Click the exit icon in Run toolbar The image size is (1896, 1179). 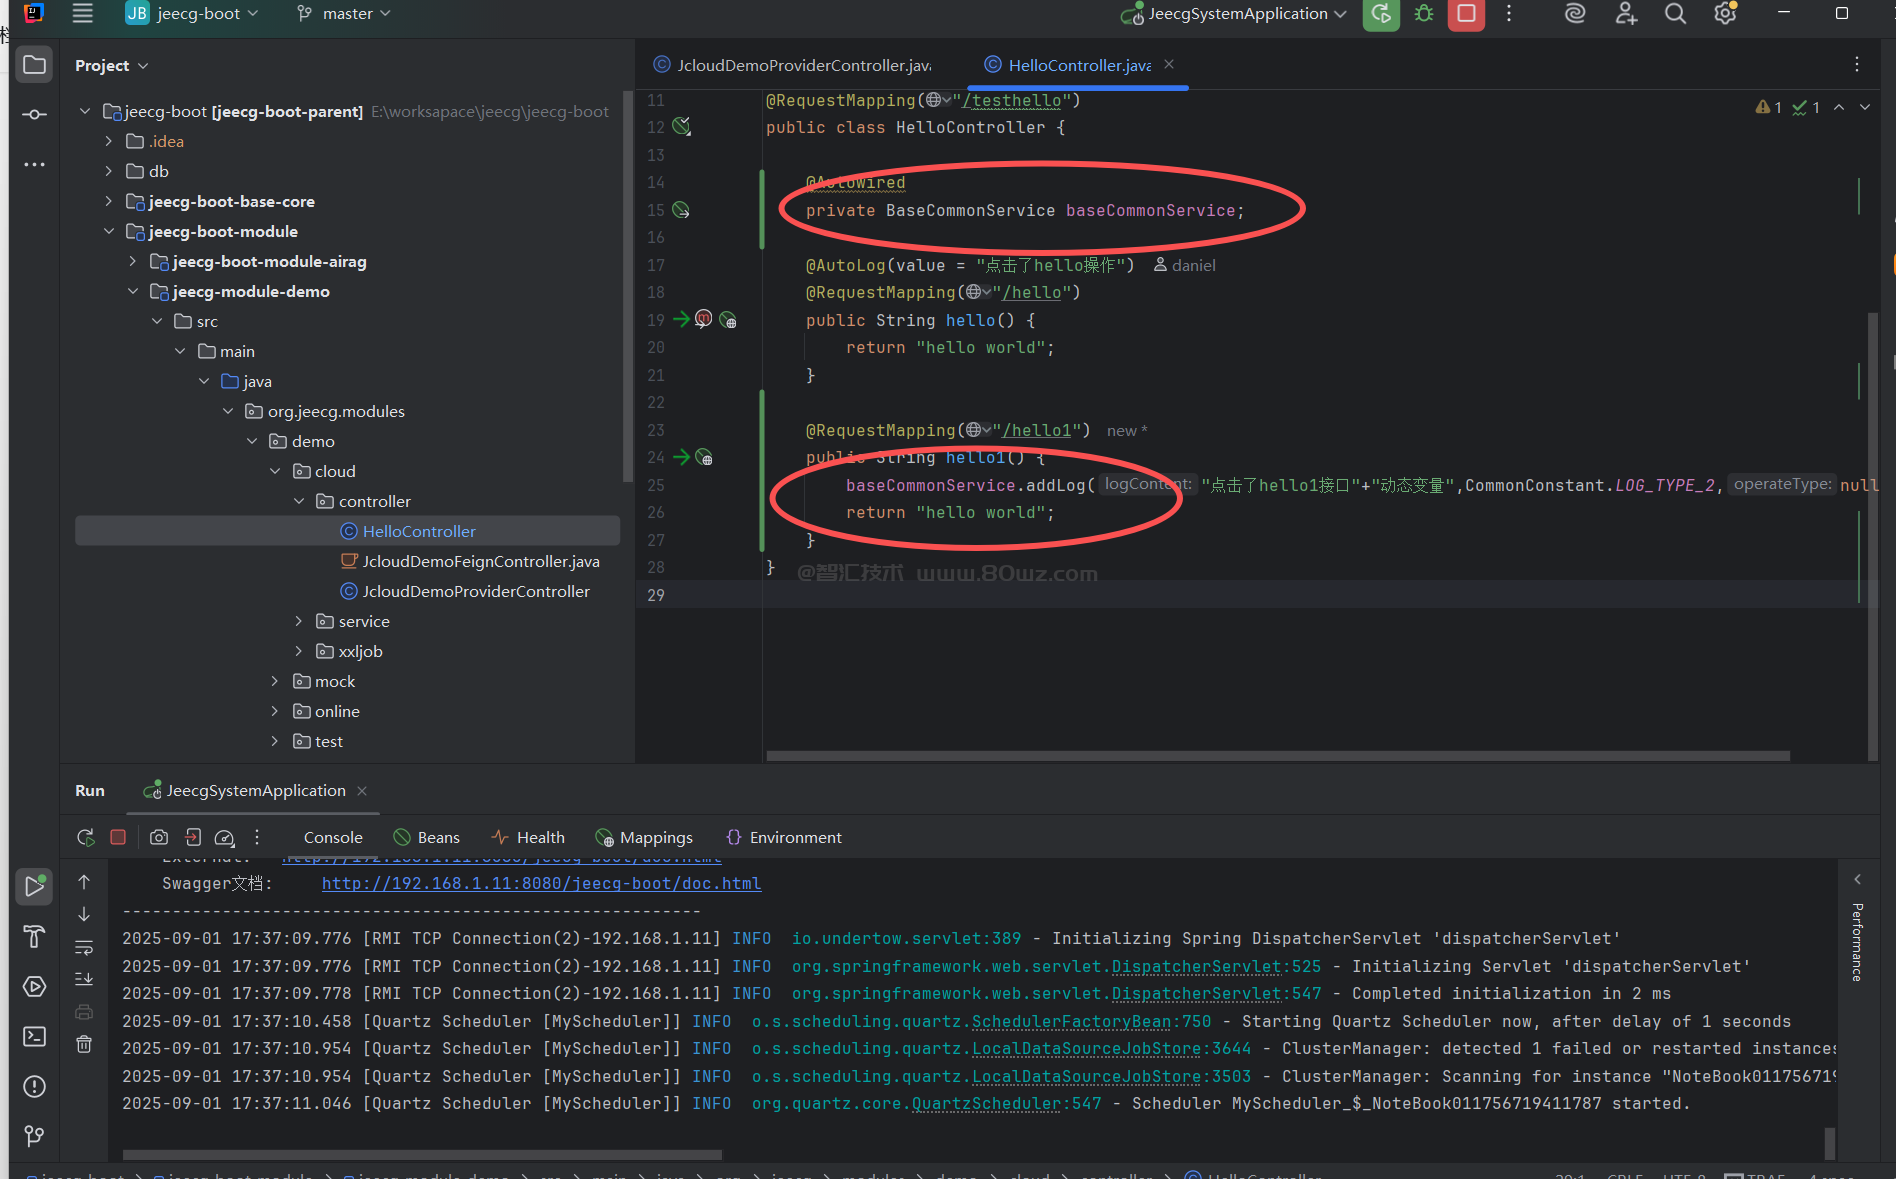coord(193,837)
